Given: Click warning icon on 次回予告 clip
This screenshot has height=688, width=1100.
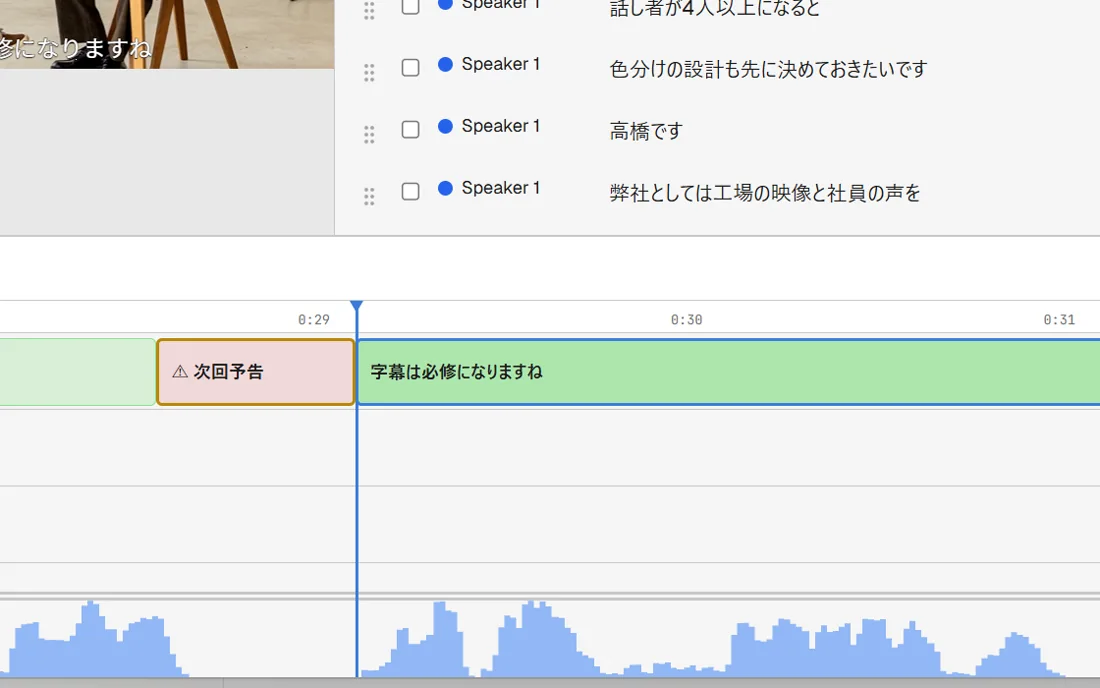Looking at the screenshot, I should [x=180, y=372].
